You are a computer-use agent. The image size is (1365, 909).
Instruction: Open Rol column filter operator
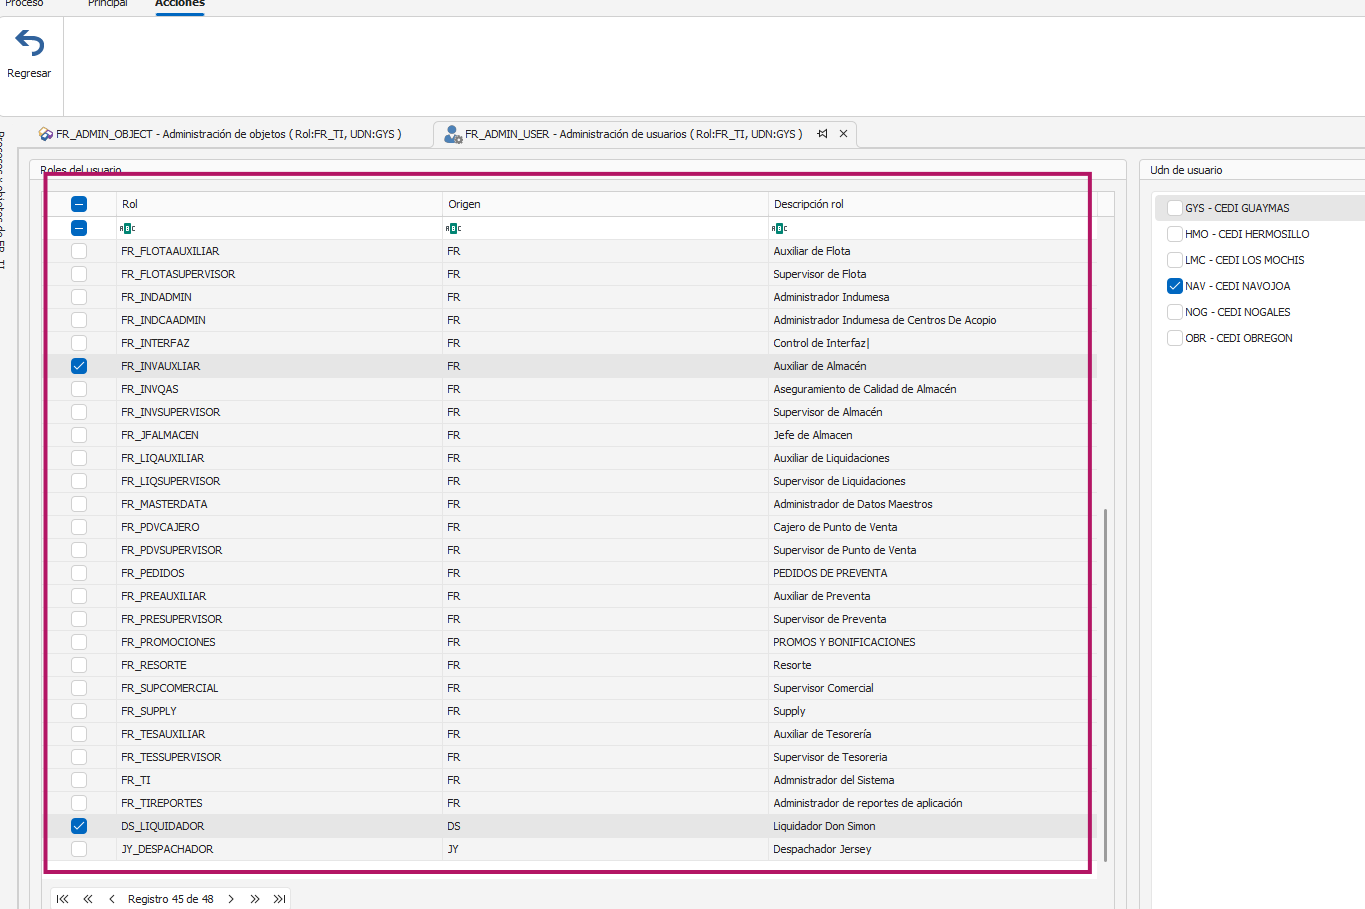[x=127, y=229]
